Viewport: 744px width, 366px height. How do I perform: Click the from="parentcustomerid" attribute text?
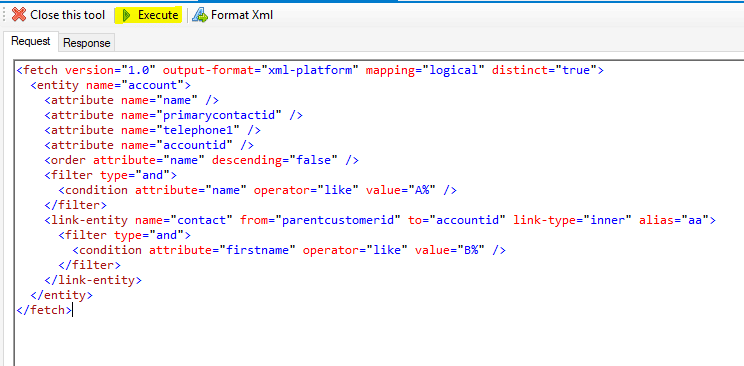click(321, 220)
